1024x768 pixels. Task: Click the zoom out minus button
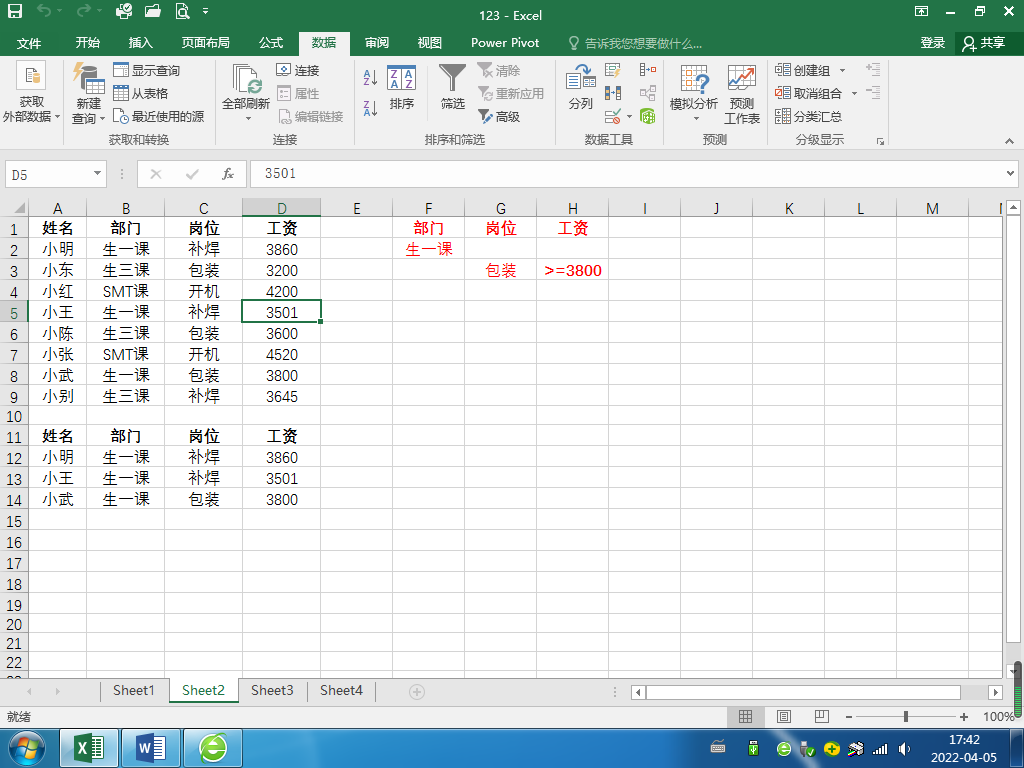848,717
